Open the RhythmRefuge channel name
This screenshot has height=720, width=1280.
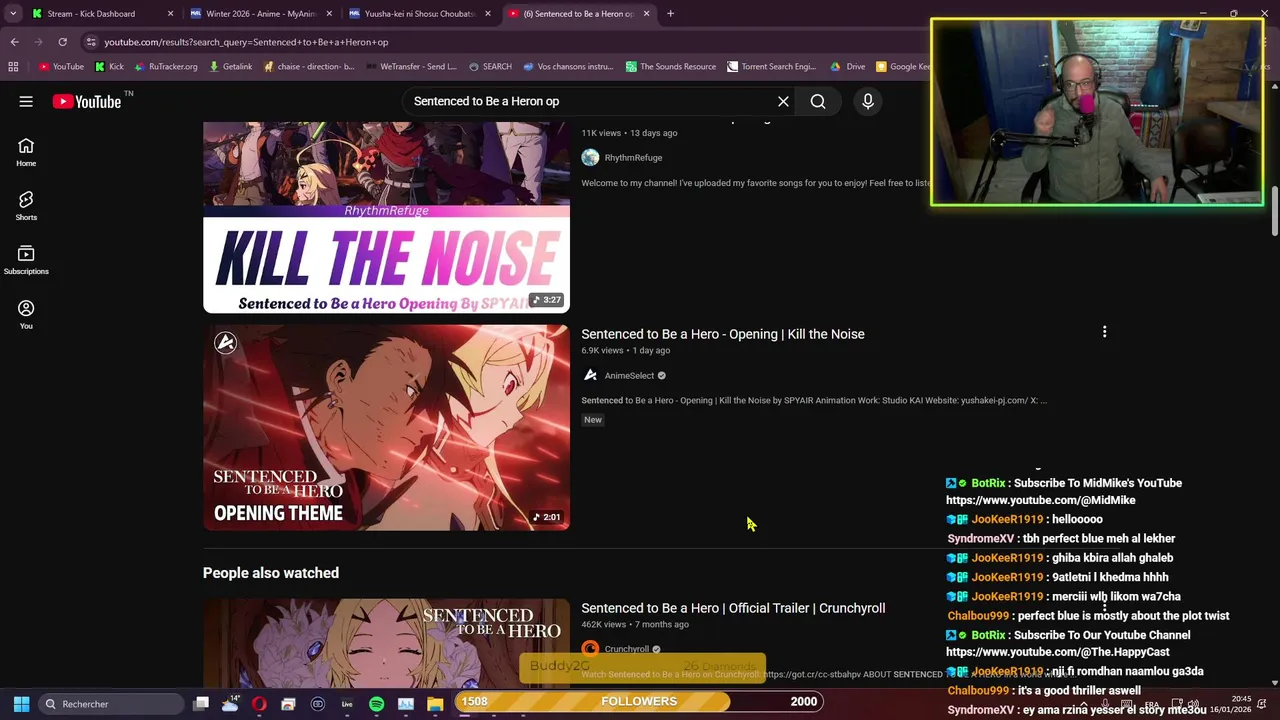tap(633, 157)
